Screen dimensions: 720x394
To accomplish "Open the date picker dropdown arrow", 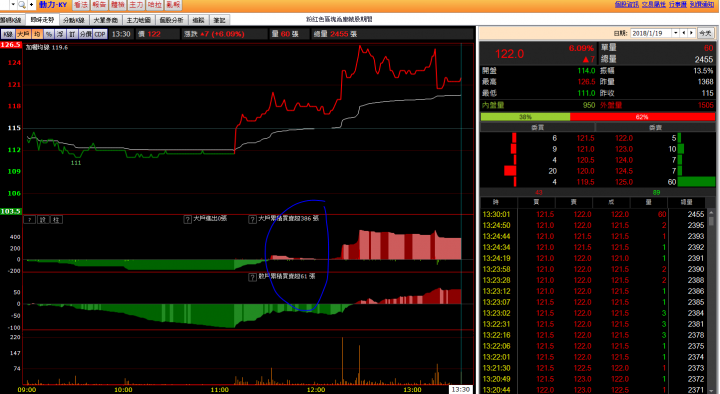I will point(675,33).
